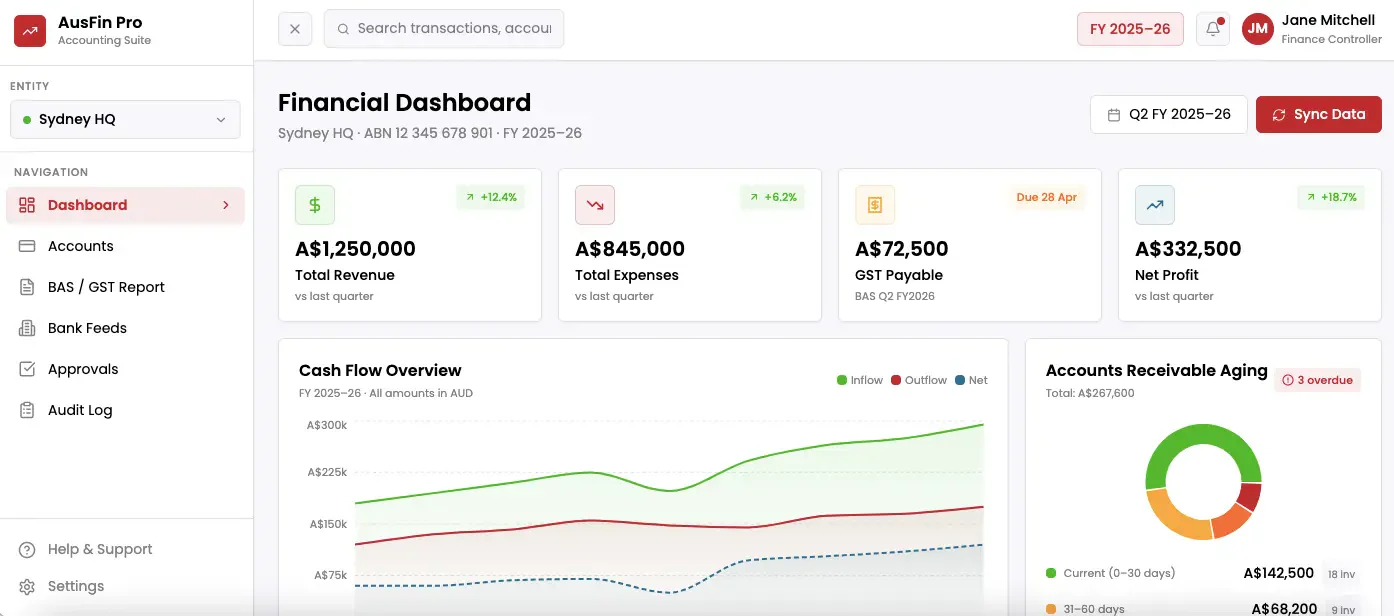Click the red segment of the aging donut
The image size is (1394, 616).
pos(1251,495)
